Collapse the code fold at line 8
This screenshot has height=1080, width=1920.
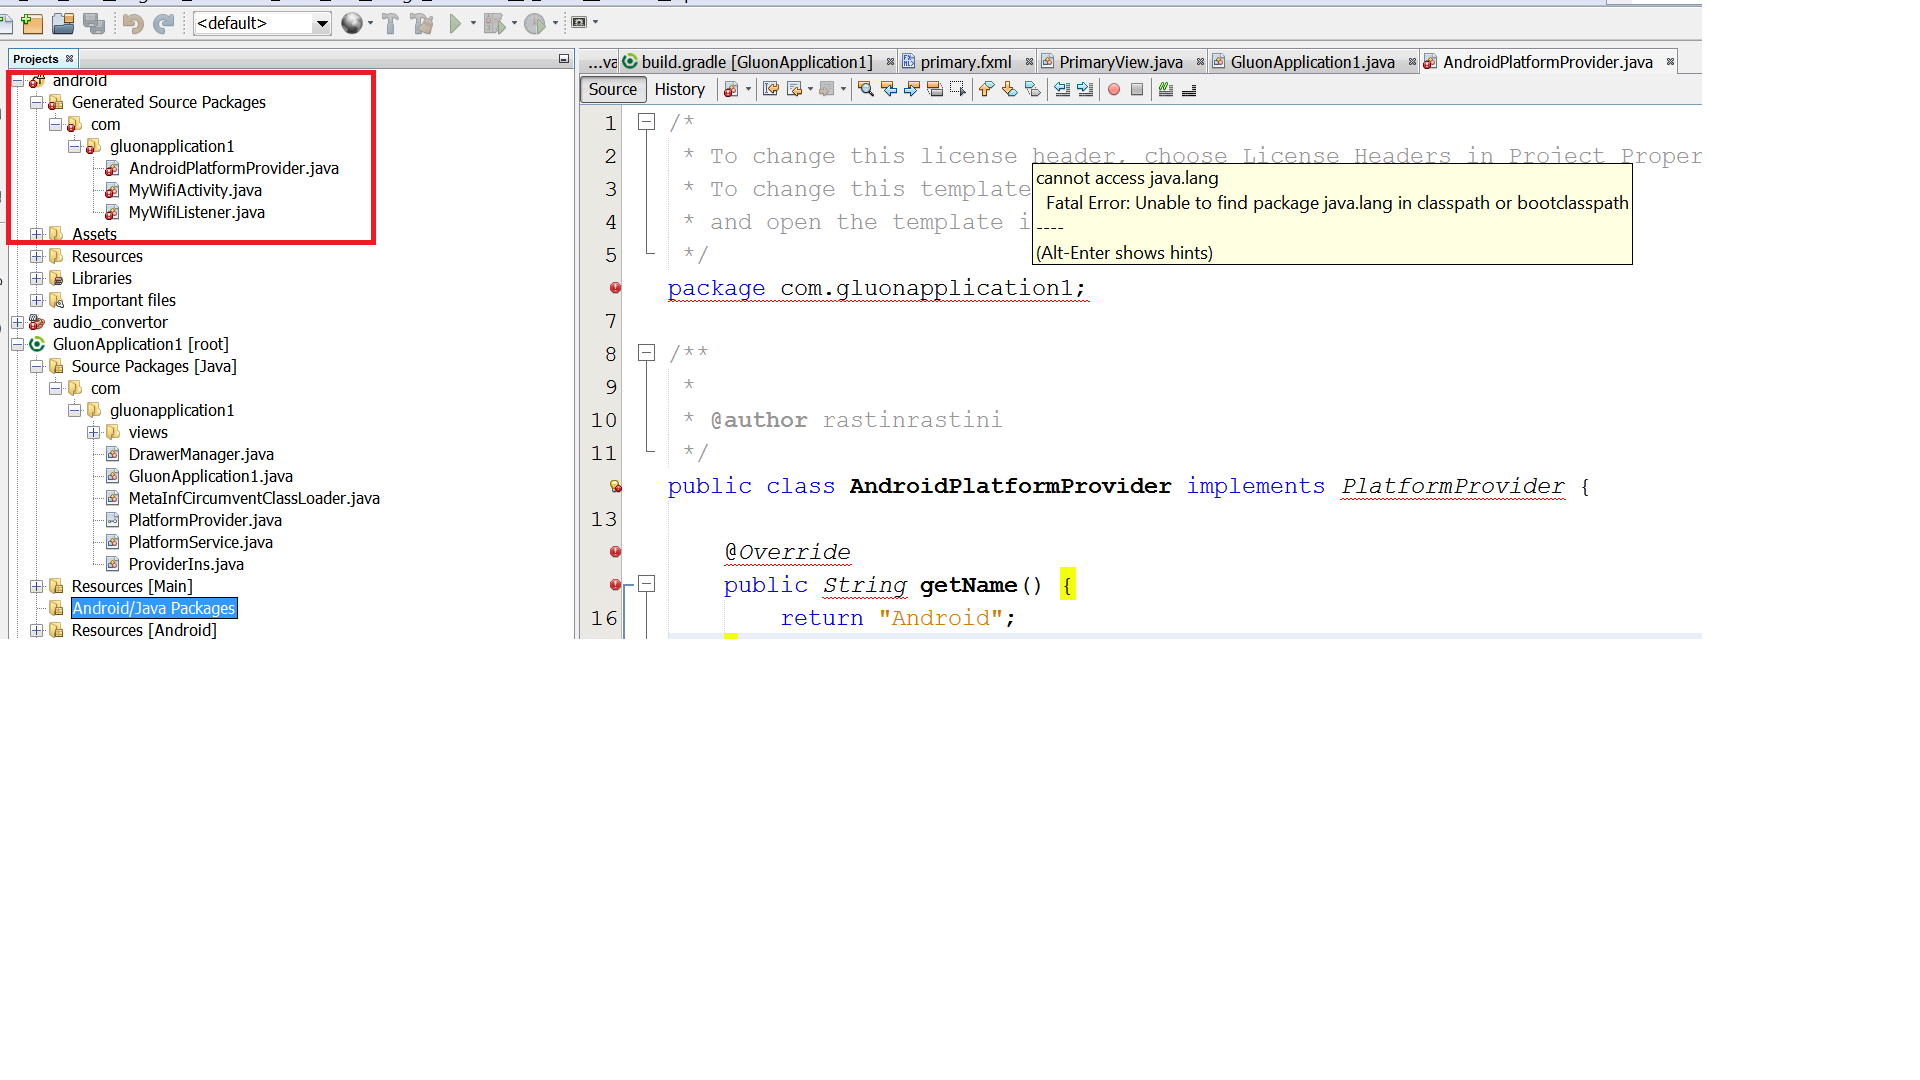click(647, 353)
